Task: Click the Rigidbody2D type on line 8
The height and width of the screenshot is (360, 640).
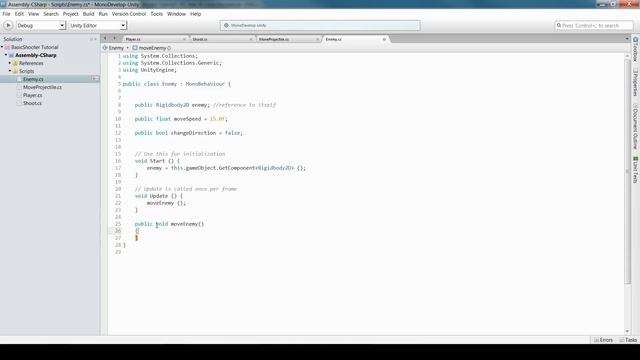Action: pos(172,105)
